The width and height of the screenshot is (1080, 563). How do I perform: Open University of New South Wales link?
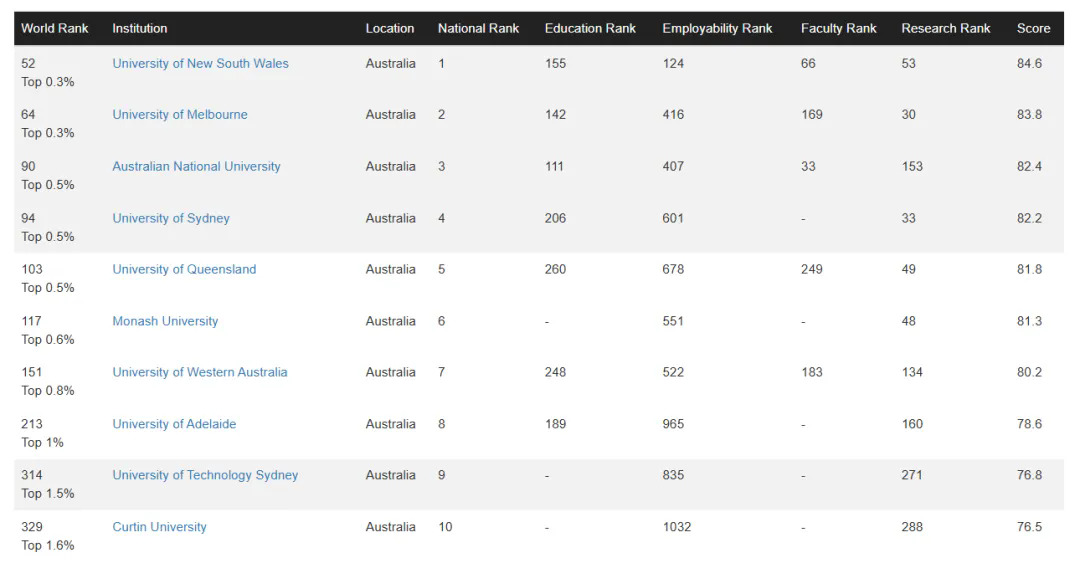[200, 63]
